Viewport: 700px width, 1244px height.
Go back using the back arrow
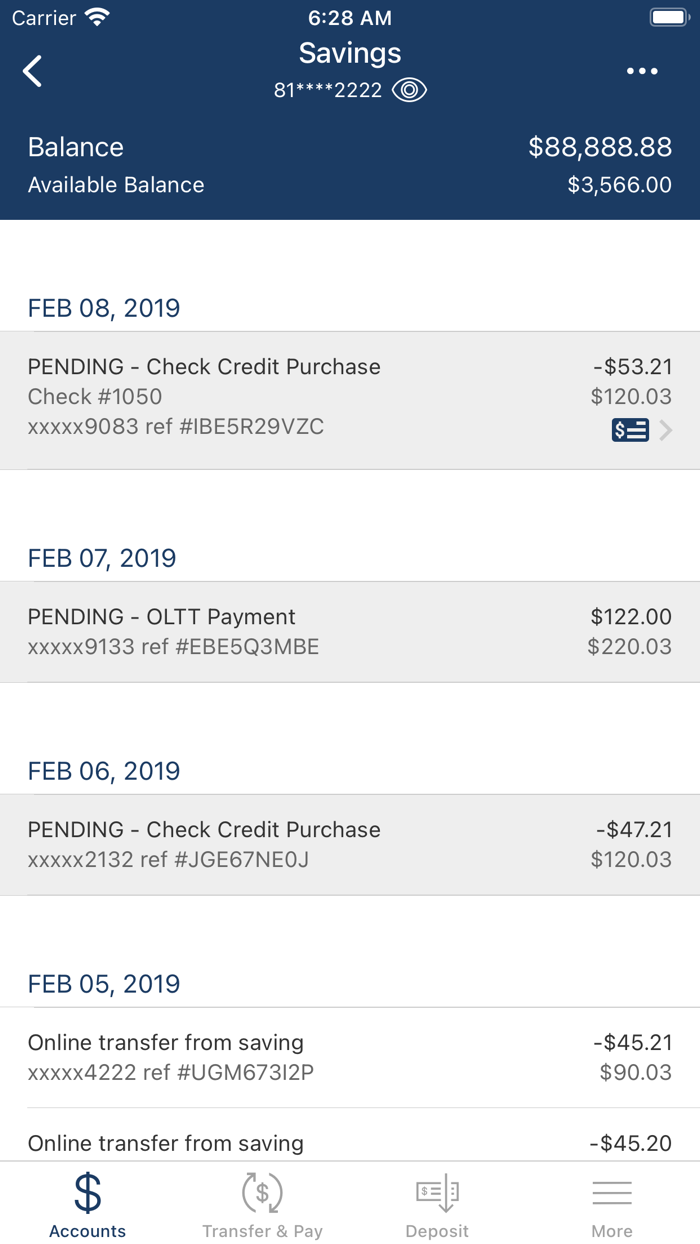[31, 71]
